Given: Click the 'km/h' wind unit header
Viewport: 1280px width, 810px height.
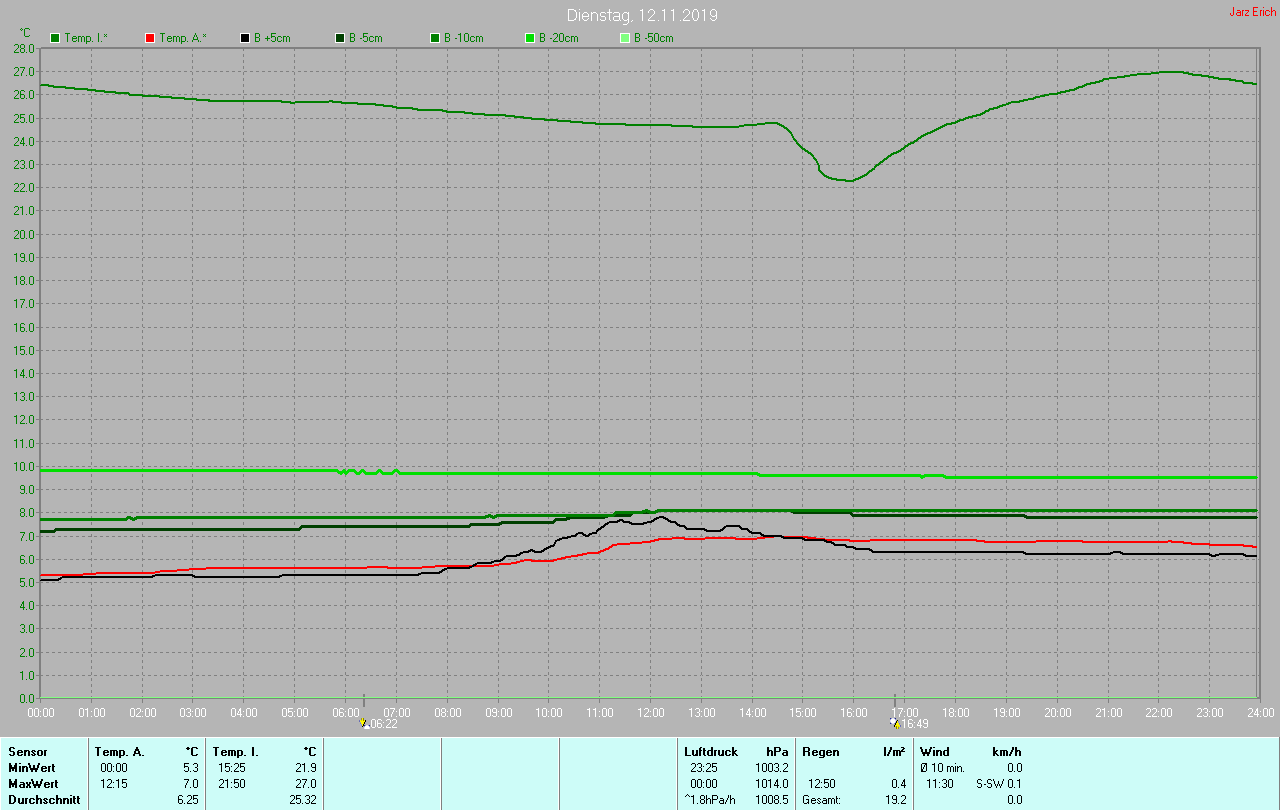Looking at the screenshot, I should coord(1006,751).
